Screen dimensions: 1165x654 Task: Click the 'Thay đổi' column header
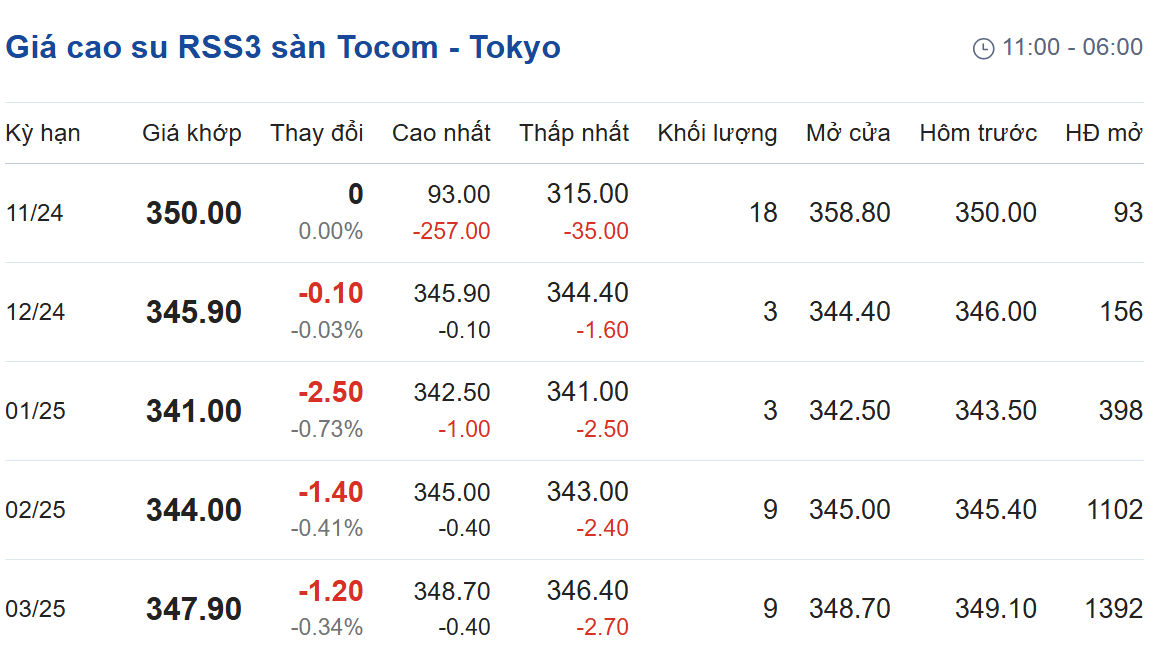coord(317,133)
